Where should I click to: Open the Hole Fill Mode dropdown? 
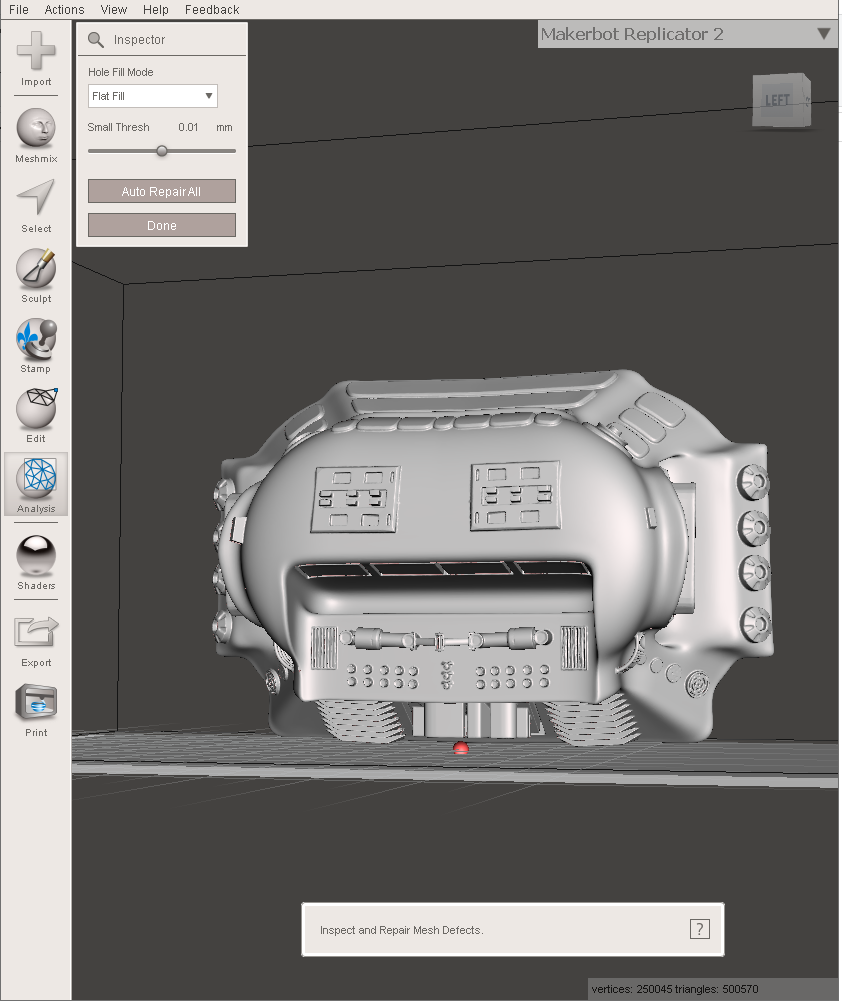(x=153, y=96)
